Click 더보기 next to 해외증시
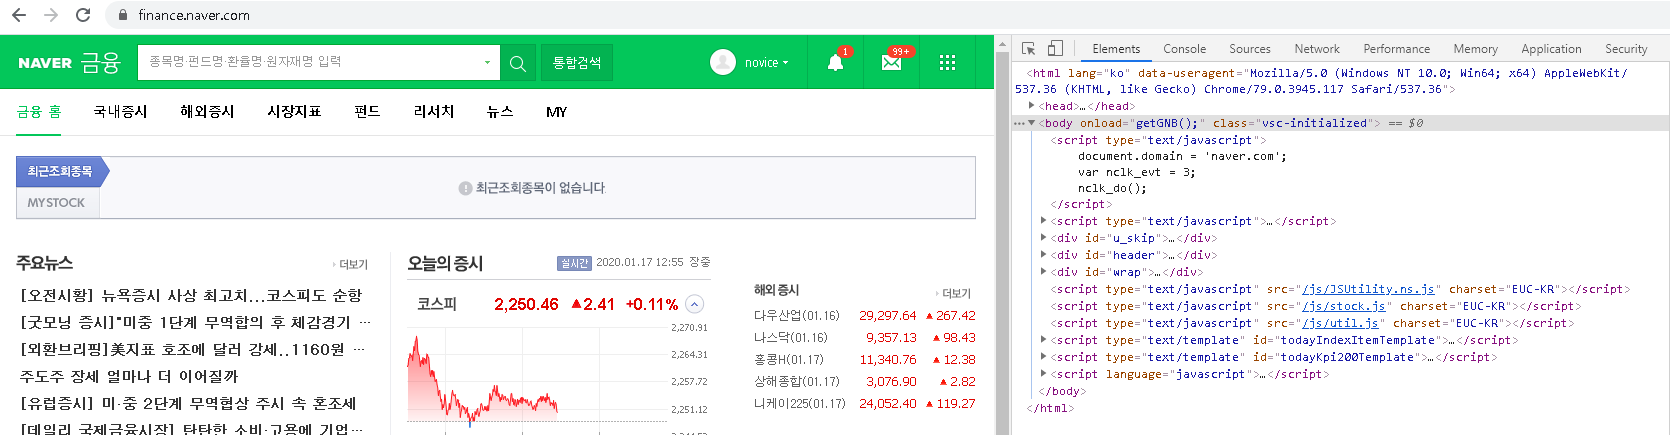 [x=954, y=294]
